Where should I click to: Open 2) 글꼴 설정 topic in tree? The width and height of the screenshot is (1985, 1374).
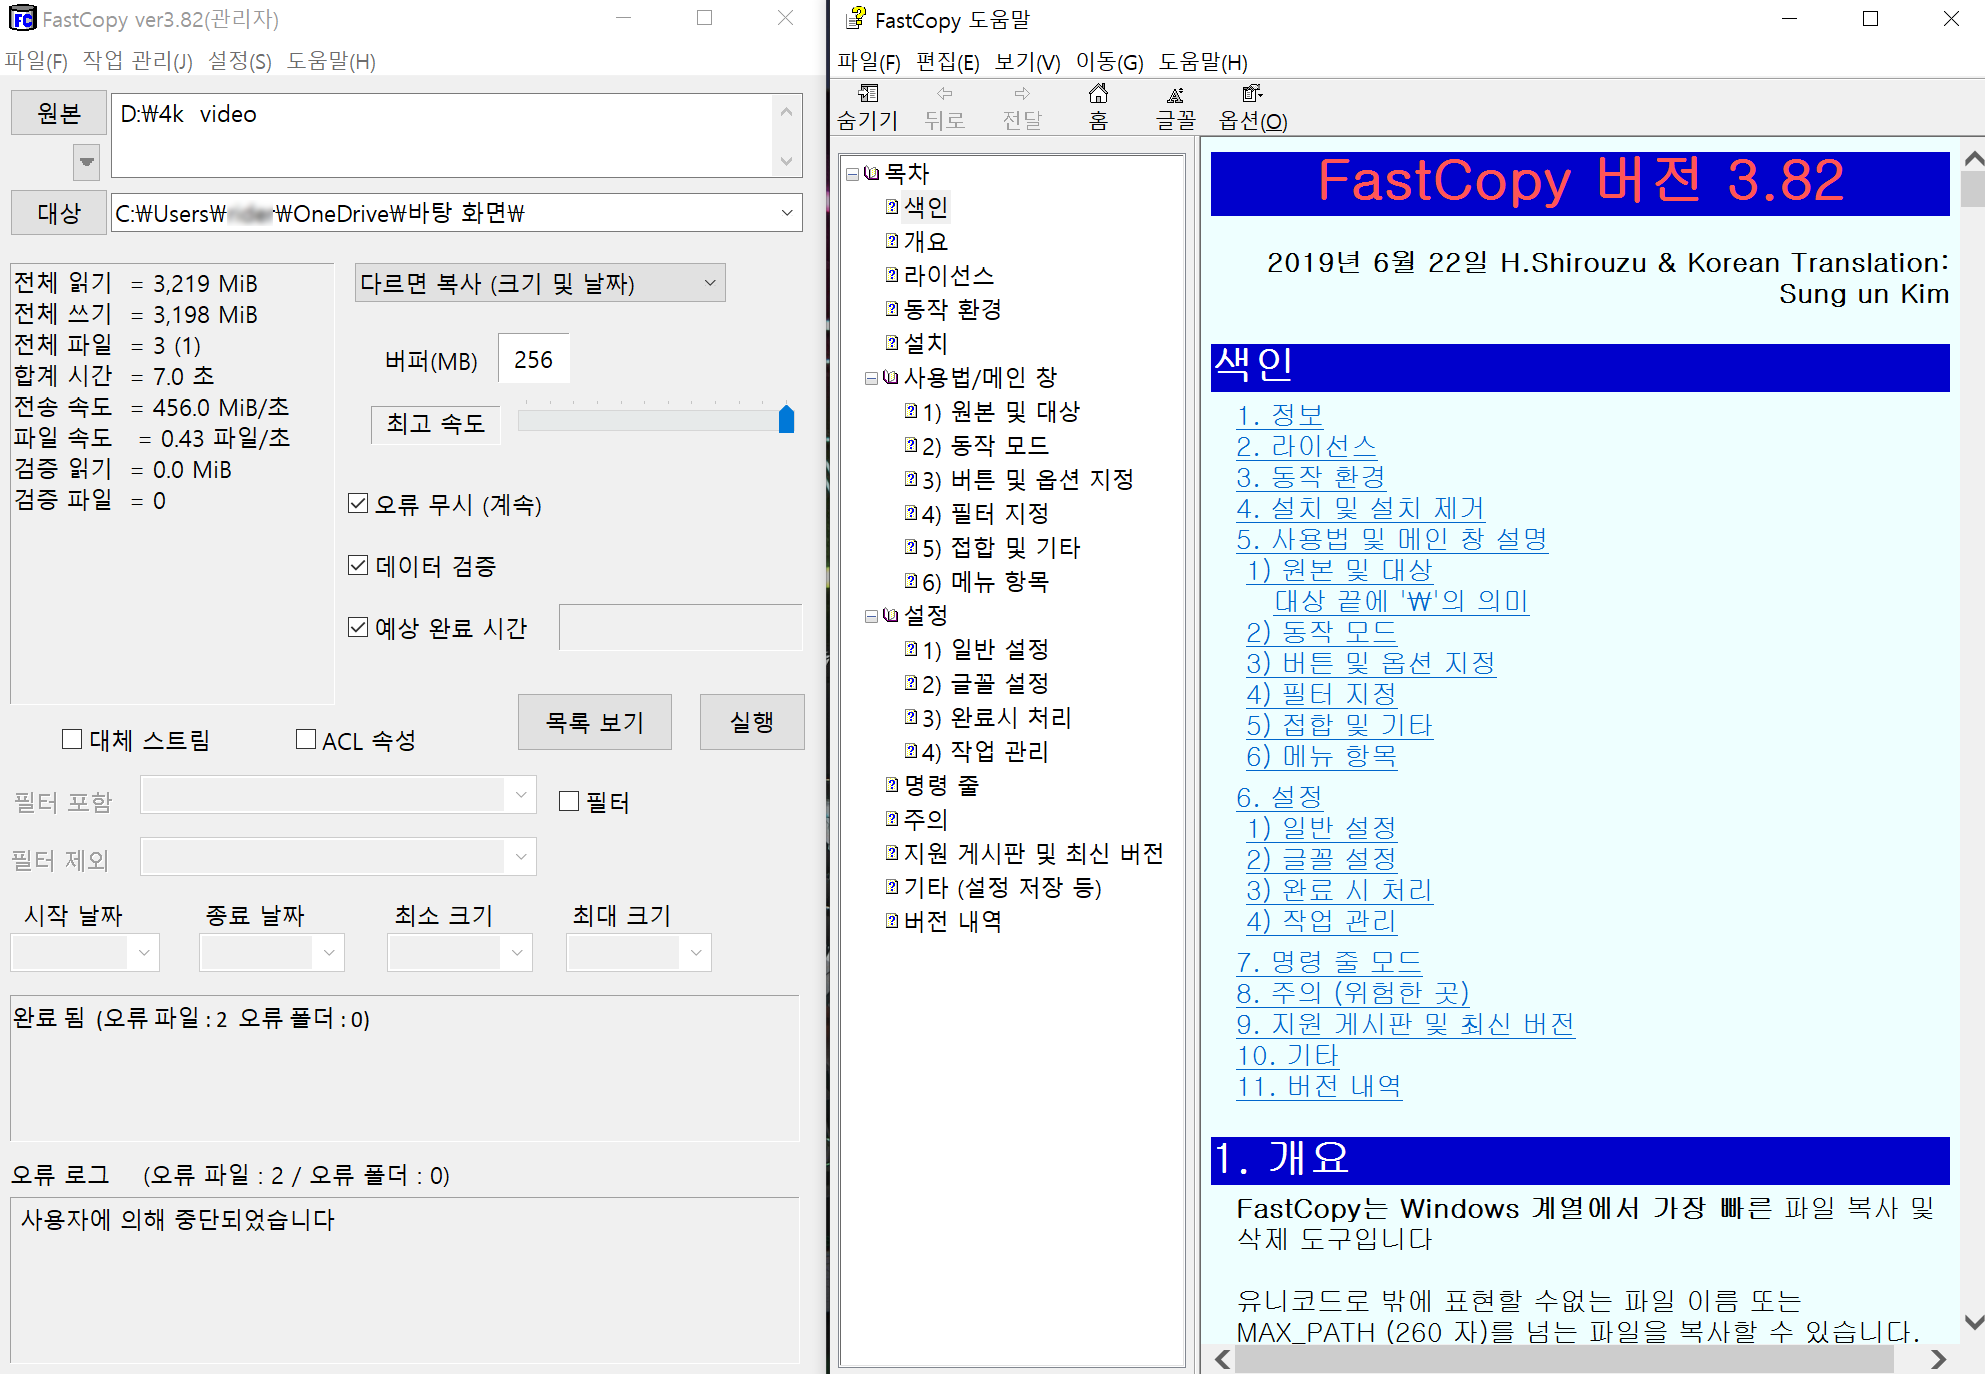point(985,683)
